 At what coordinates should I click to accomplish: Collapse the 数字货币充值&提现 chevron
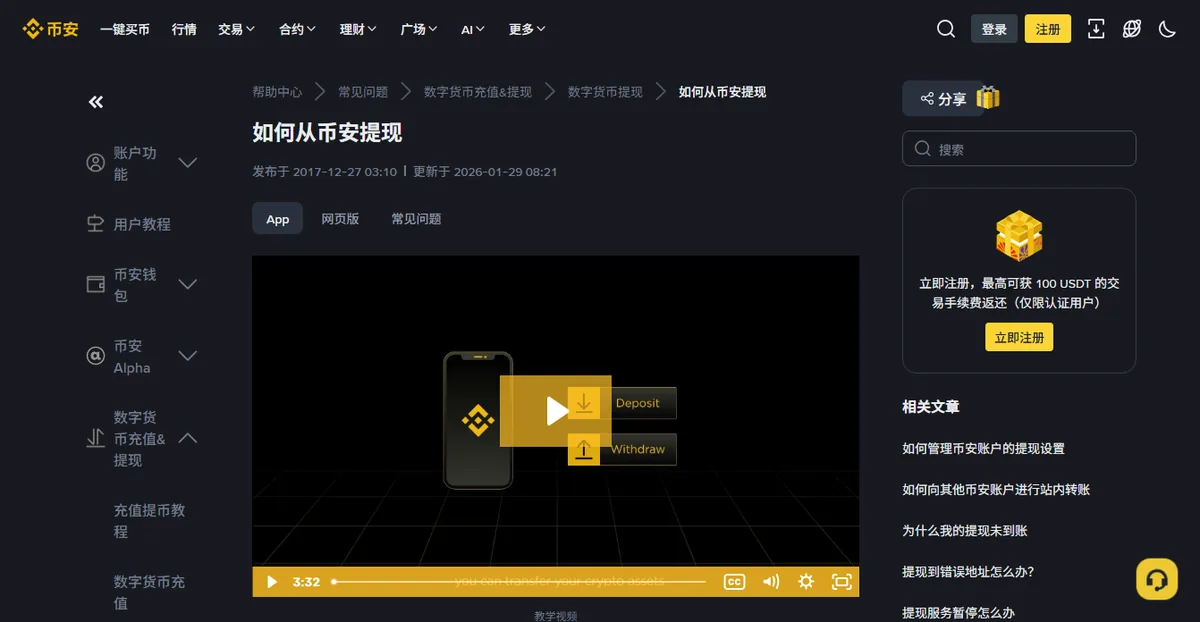(x=187, y=438)
